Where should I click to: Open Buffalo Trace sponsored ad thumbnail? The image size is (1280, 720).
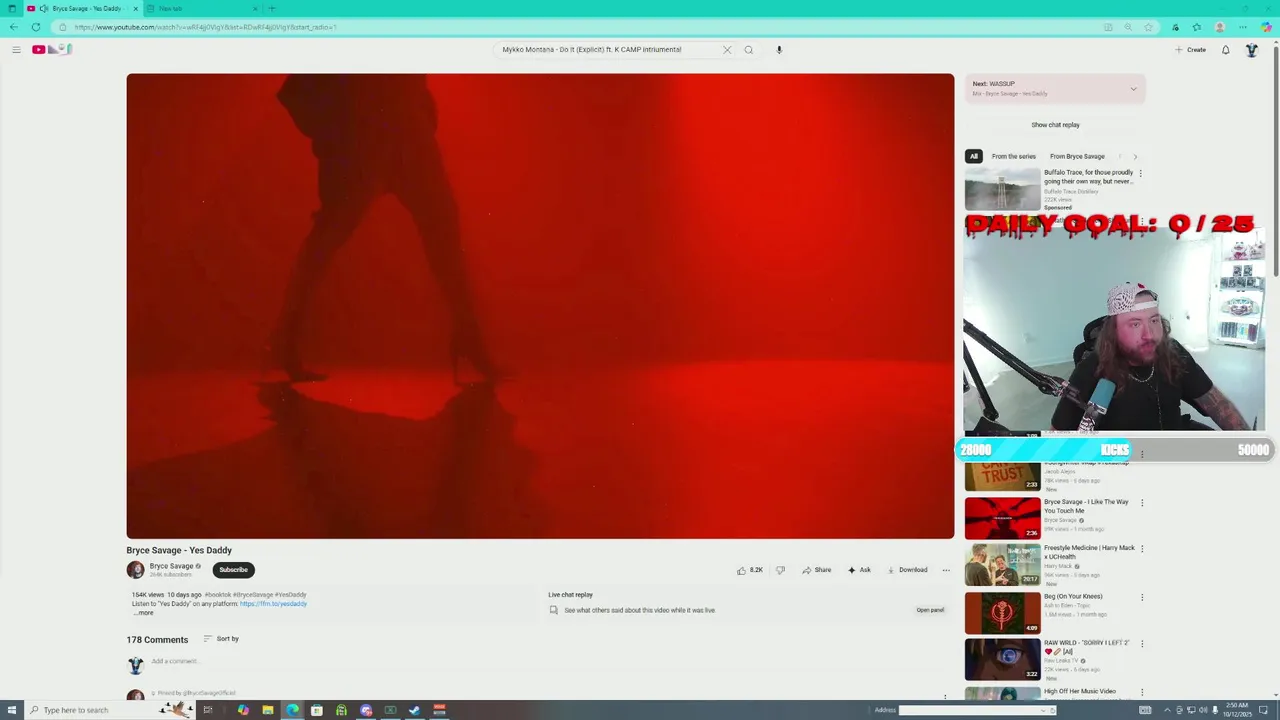coord(1002,189)
